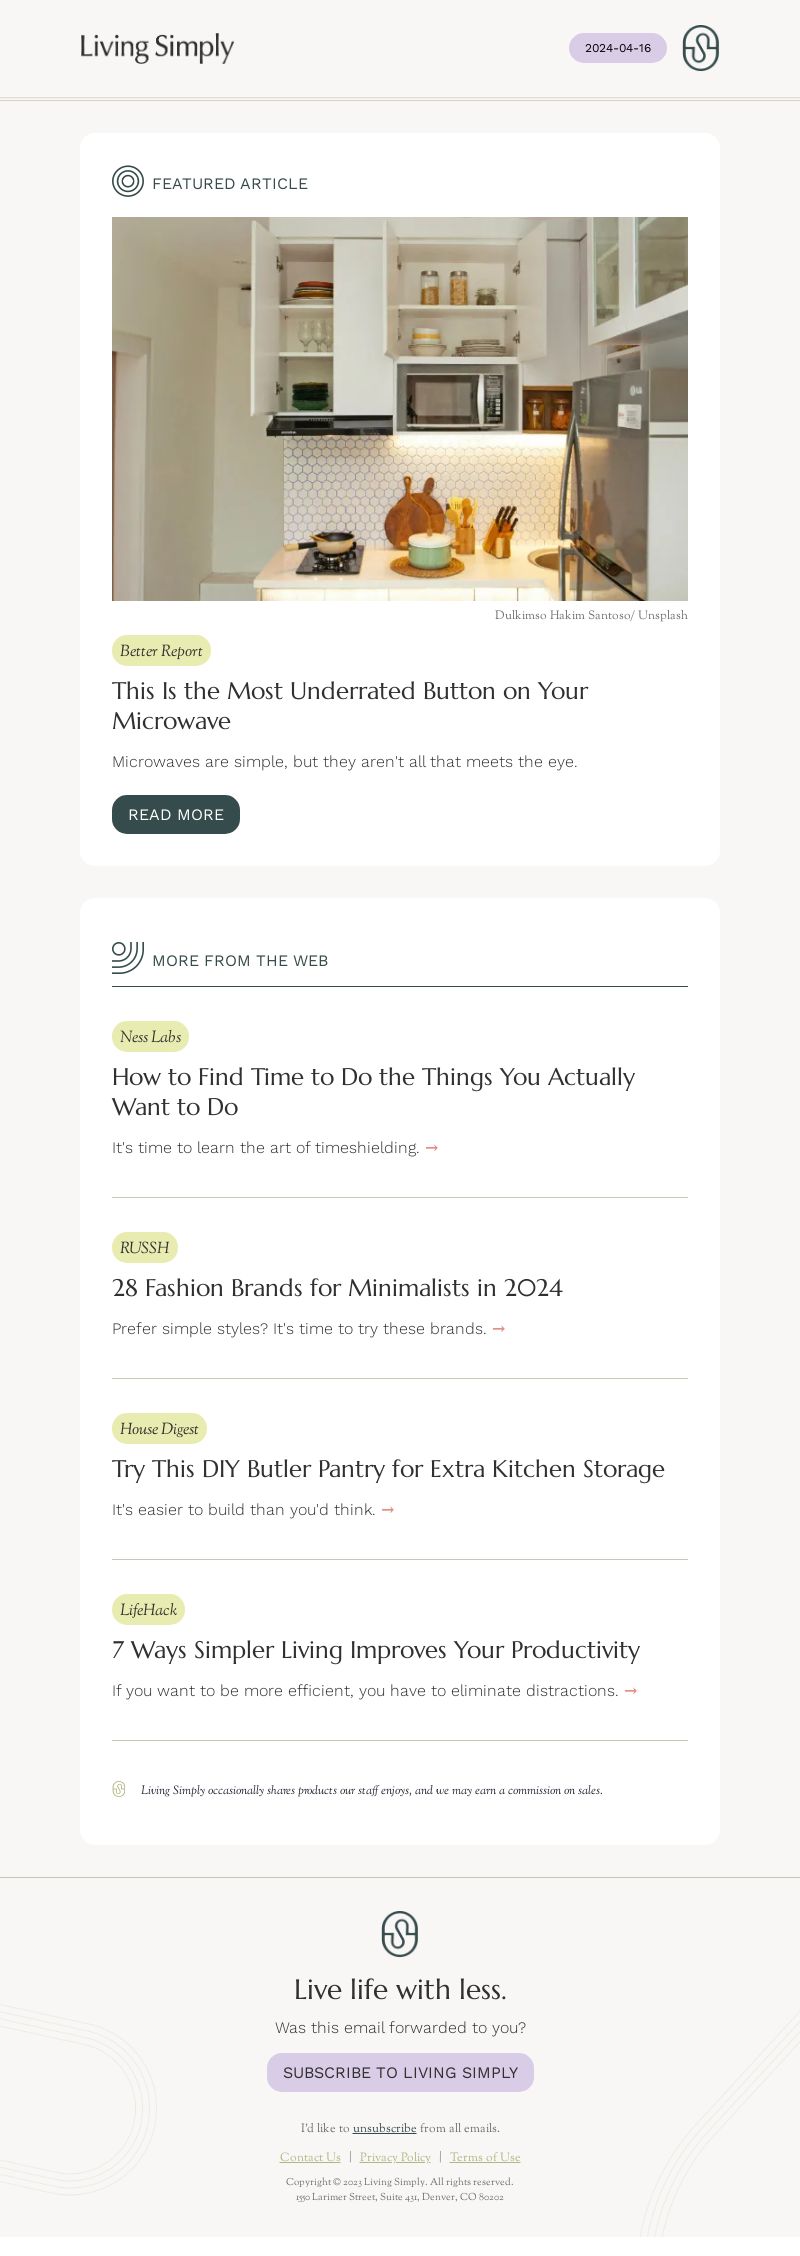Click the arrow after 'easier to build' text
The width and height of the screenshot is (800, 2256).
388,1510
